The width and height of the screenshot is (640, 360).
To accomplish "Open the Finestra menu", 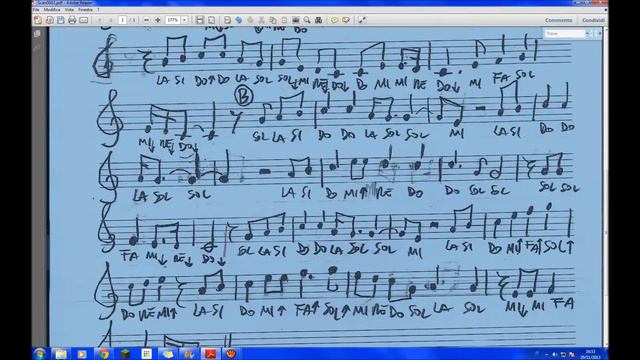I will click(x=85, y=9).
